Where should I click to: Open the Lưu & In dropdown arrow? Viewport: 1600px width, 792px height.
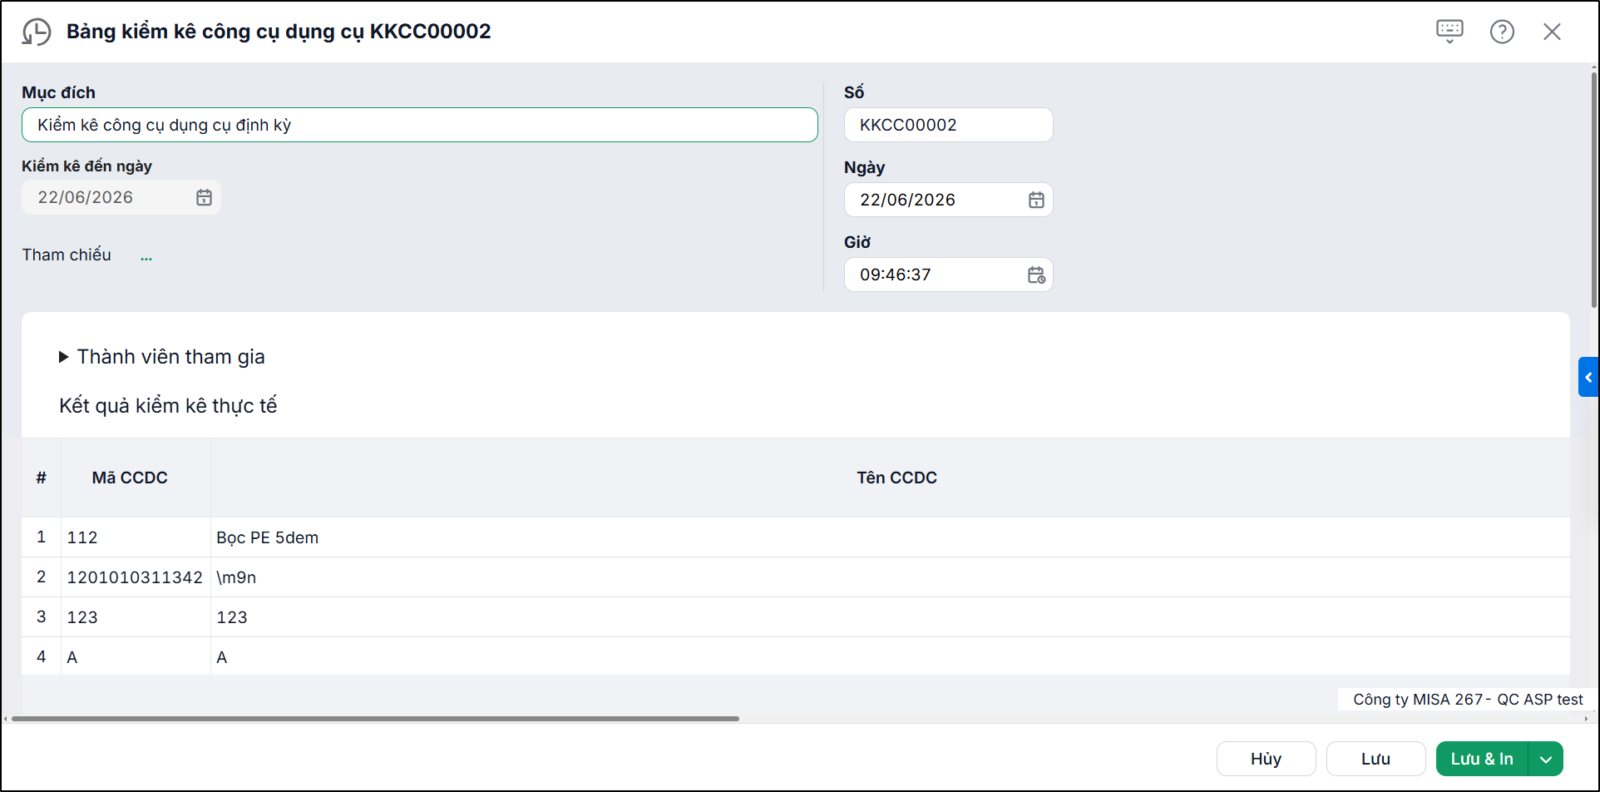(1546, 759)
